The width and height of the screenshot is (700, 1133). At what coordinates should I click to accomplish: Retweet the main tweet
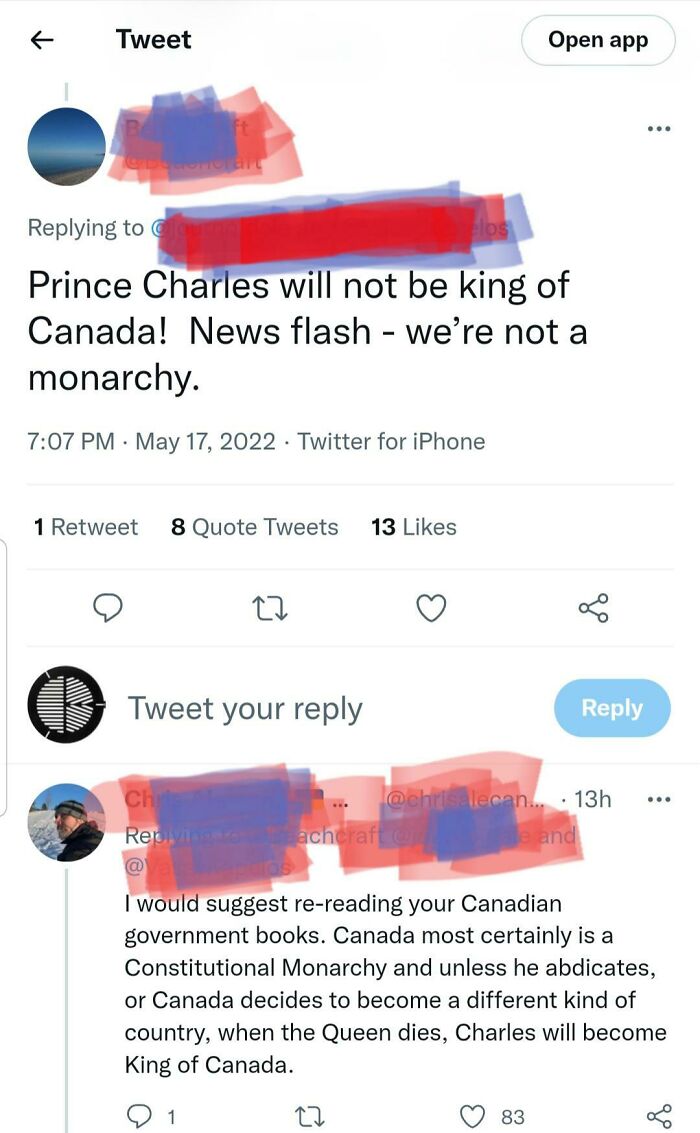(269, 609)
